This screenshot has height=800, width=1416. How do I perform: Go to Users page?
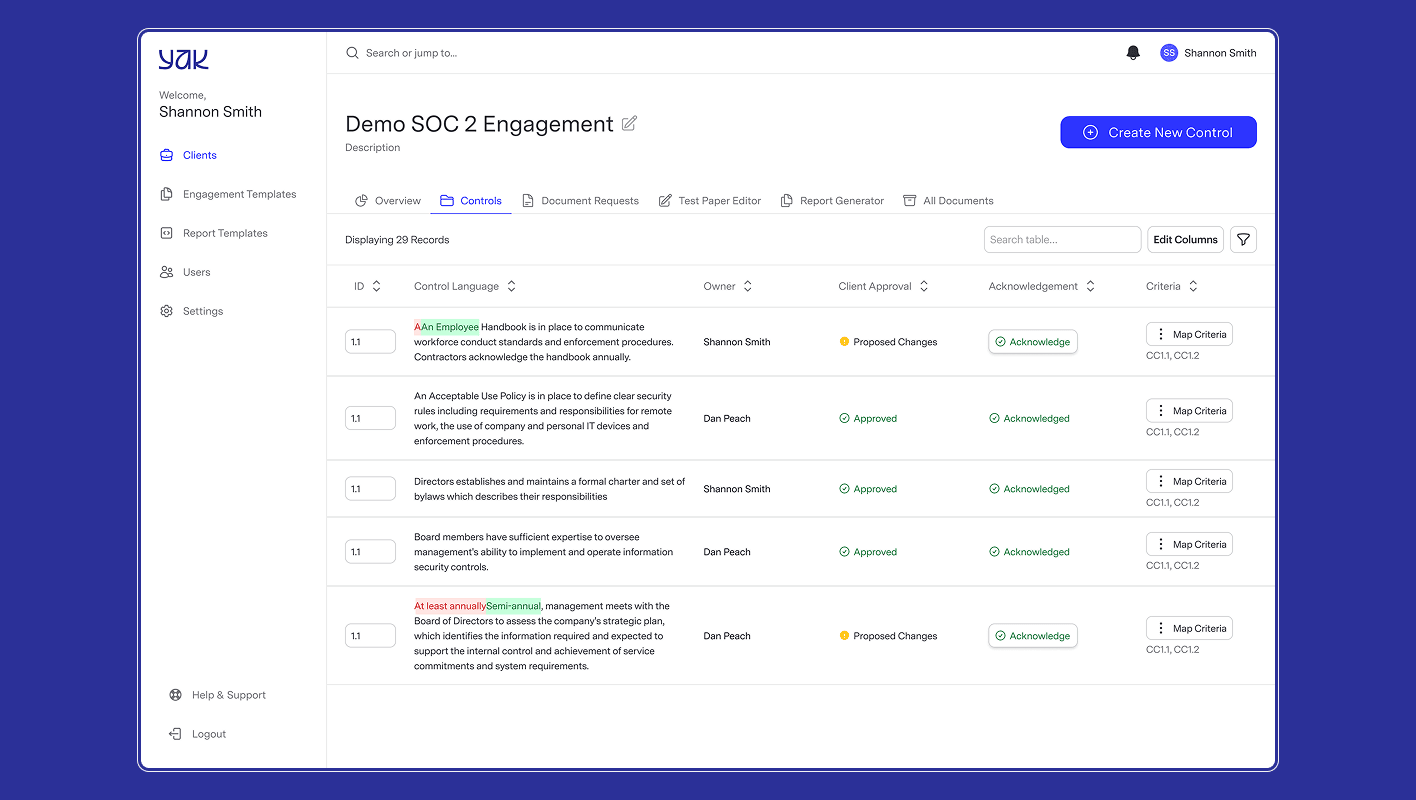click(185, 272)
